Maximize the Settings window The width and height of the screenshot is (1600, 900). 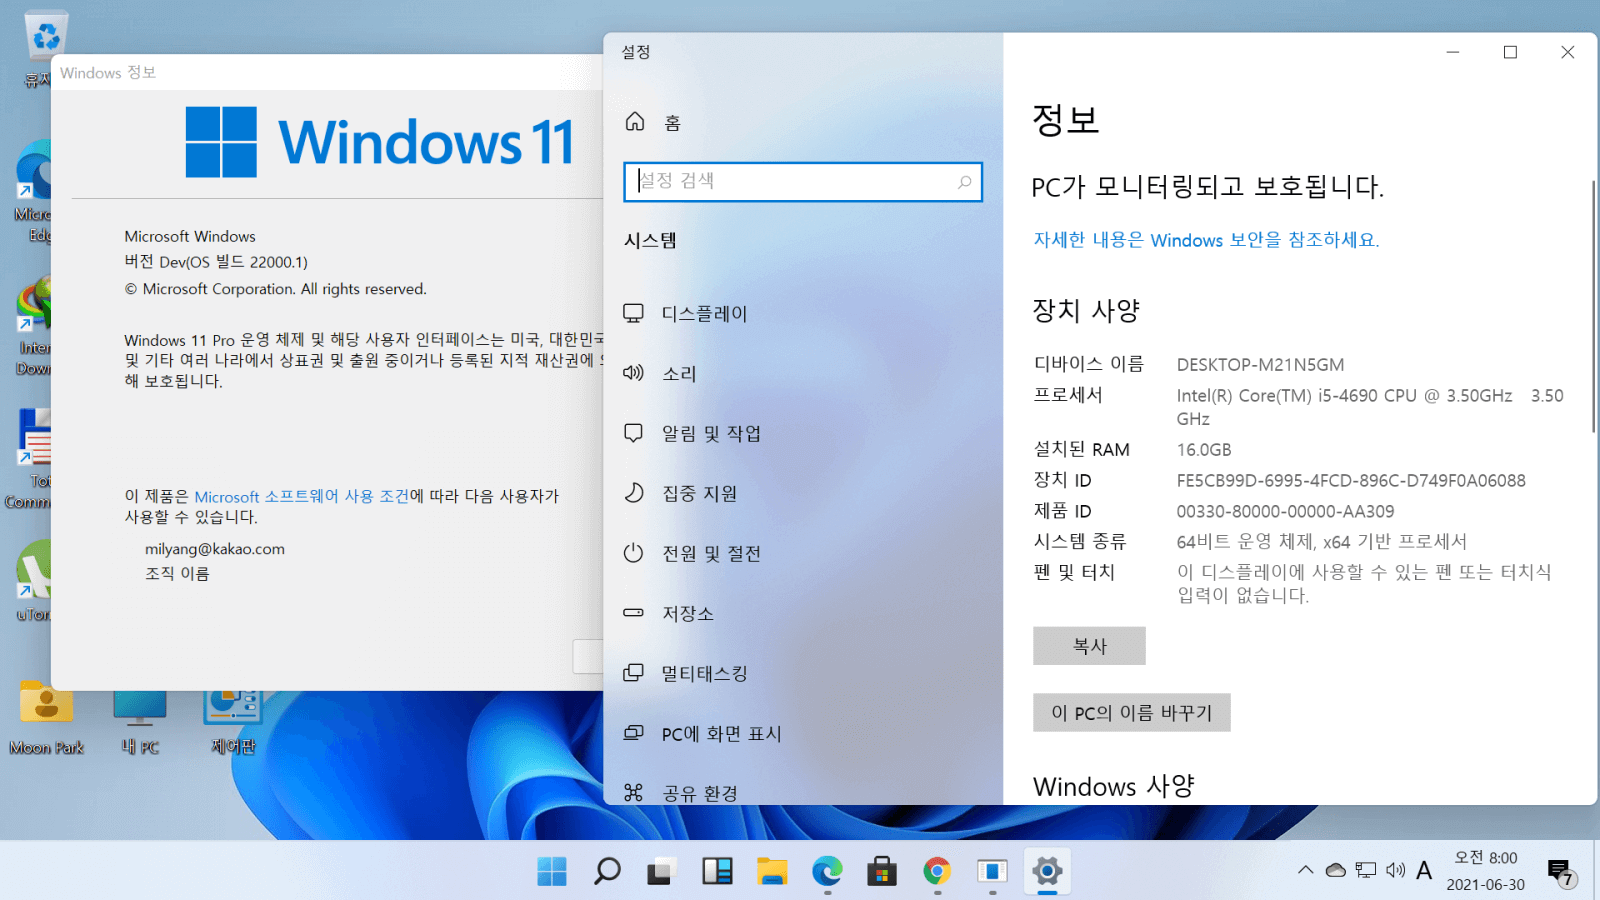pos(1510,52)
